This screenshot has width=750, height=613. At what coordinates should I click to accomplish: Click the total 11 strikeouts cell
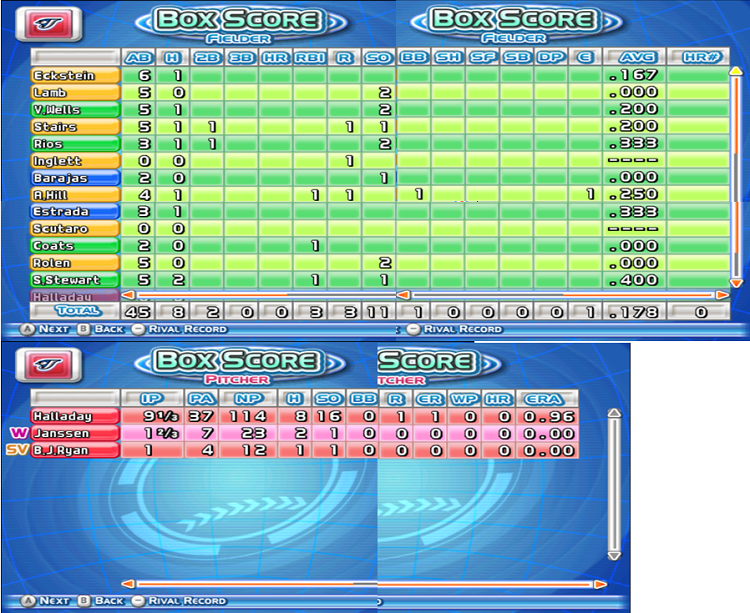tap(378, 312)
